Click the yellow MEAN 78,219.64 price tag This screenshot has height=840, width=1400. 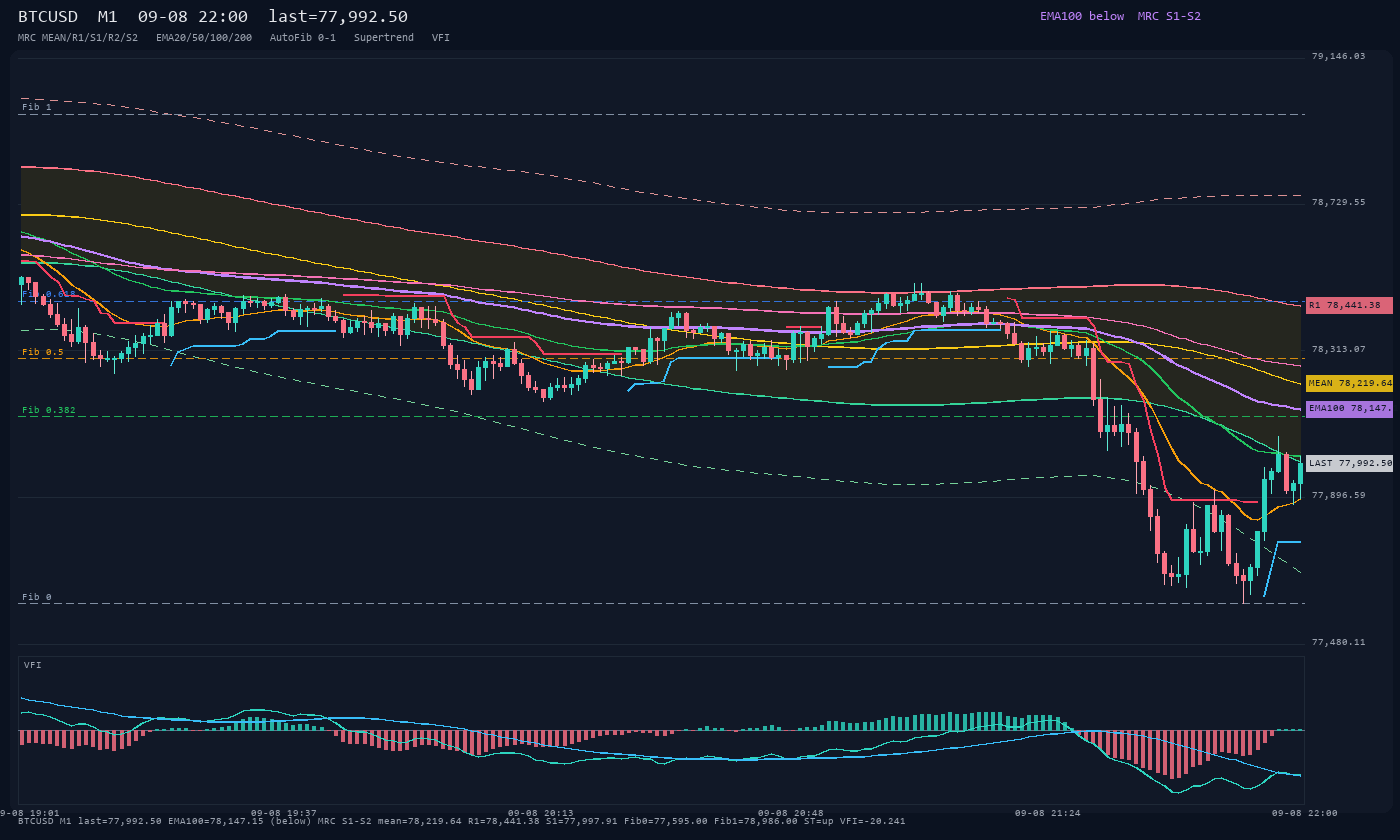[x=1349, y=383]
